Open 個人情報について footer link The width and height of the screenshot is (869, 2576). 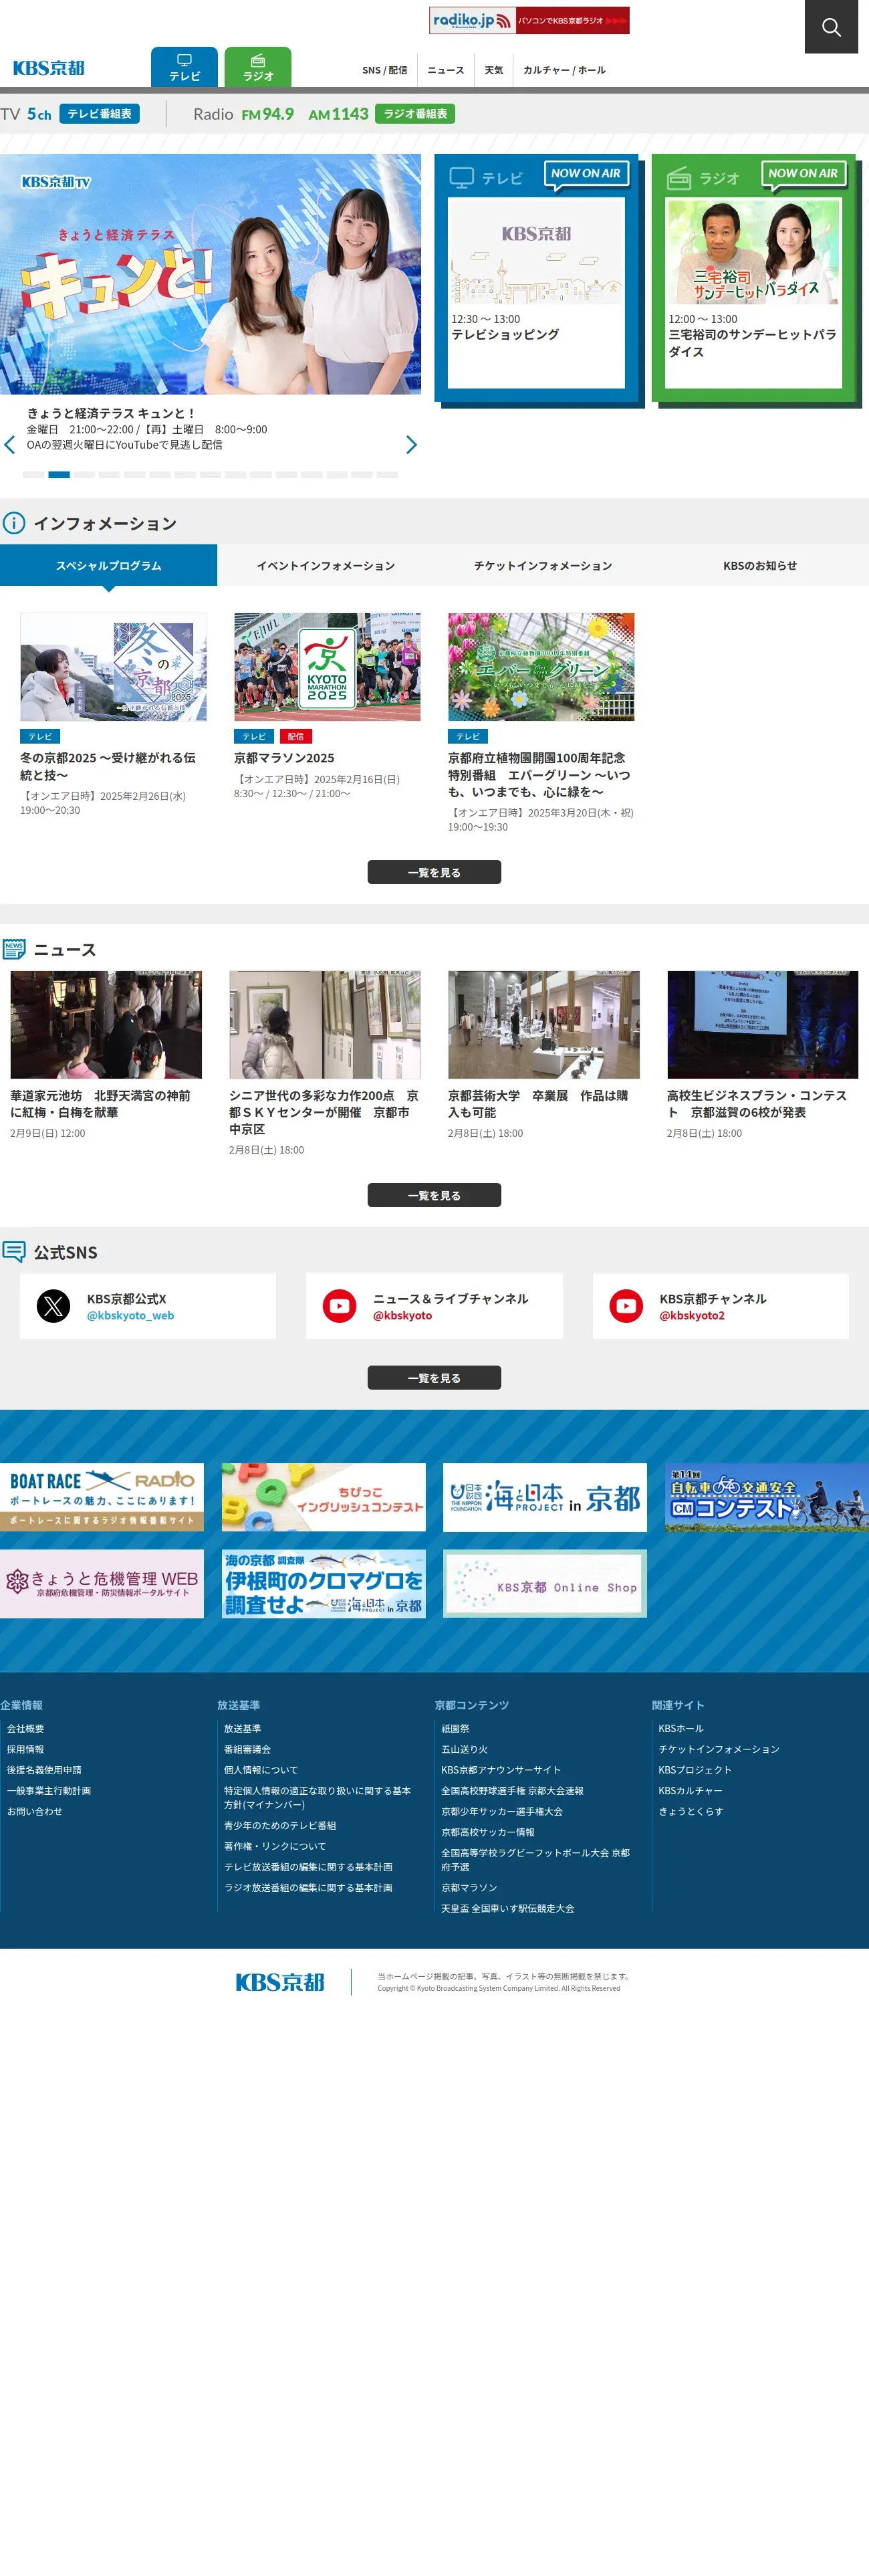click(x=261, y=1770)
